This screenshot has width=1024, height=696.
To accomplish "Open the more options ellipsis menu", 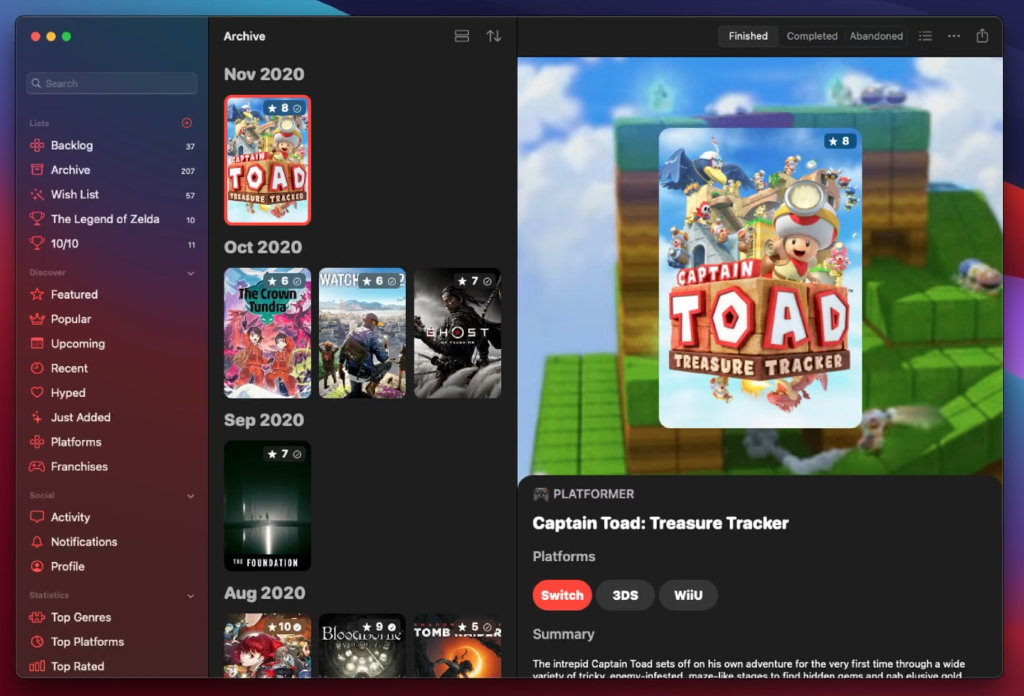I will click(x=954, y=36).
